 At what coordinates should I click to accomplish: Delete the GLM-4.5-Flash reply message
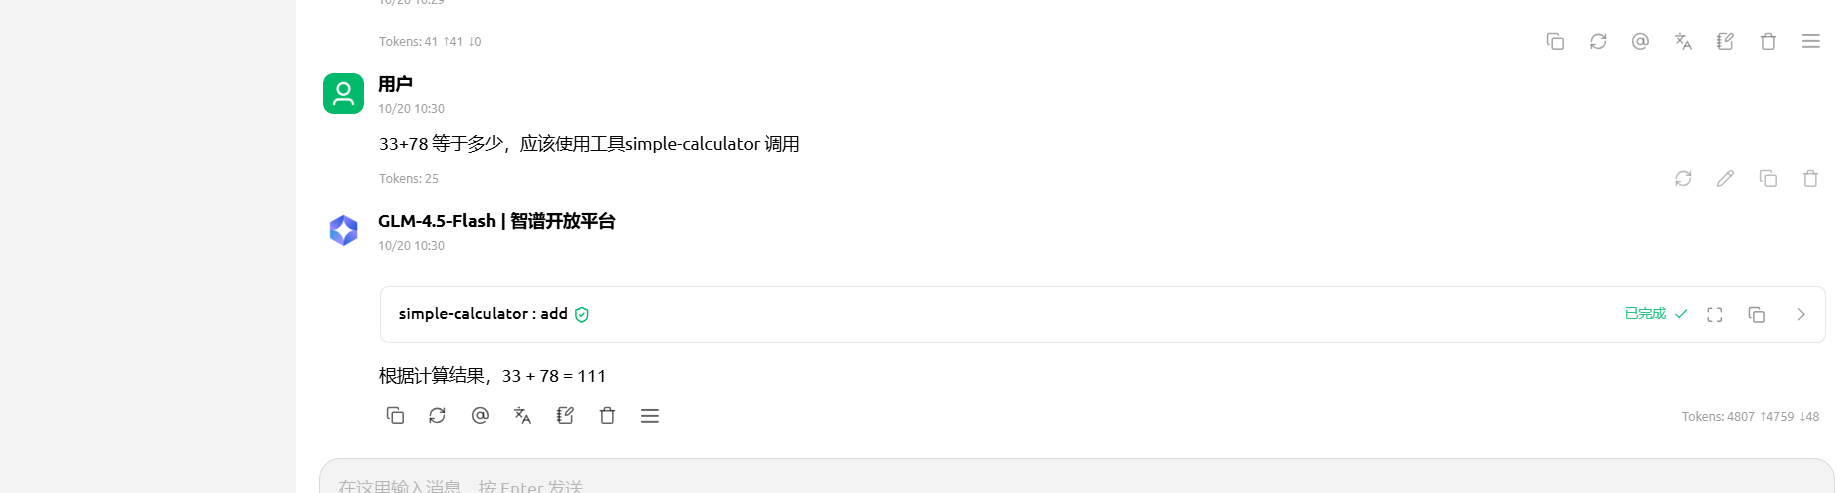607,415
